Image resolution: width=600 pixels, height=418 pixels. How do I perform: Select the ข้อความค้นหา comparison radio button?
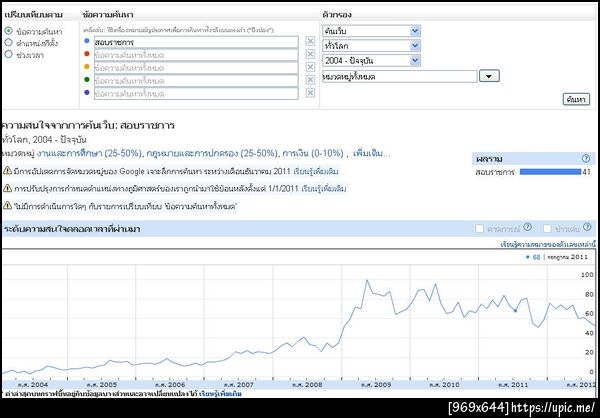coord(10,32)
